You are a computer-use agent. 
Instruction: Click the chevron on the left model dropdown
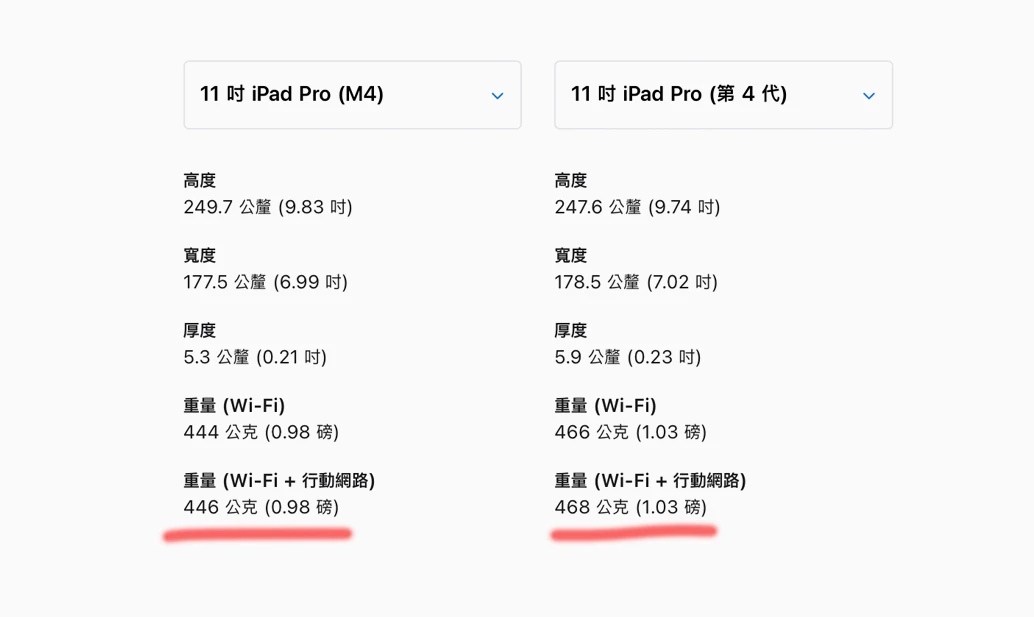[x=497, y=95]
